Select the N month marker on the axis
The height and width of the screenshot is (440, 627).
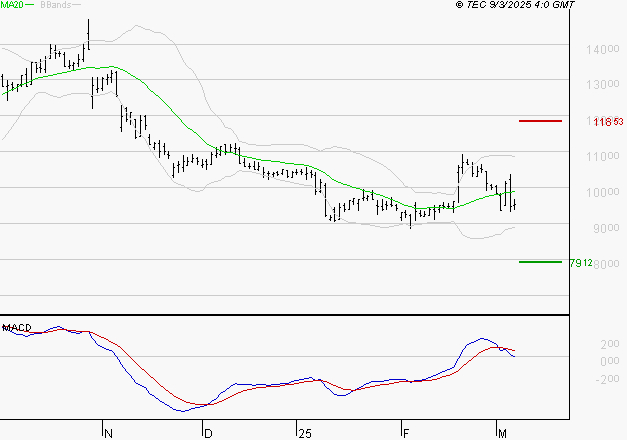click(x=108, y=433)
